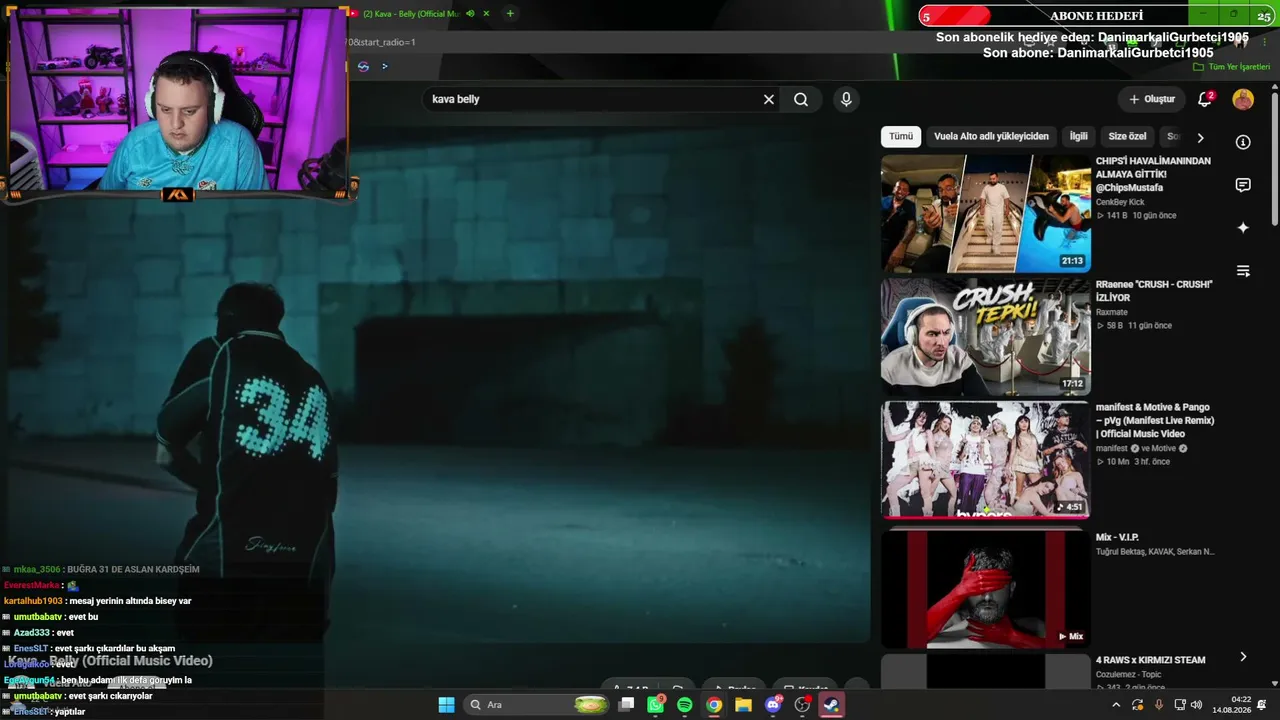Open the video info side panel icon
This screenshot has height=720, width=1280.
[1243, 142]
